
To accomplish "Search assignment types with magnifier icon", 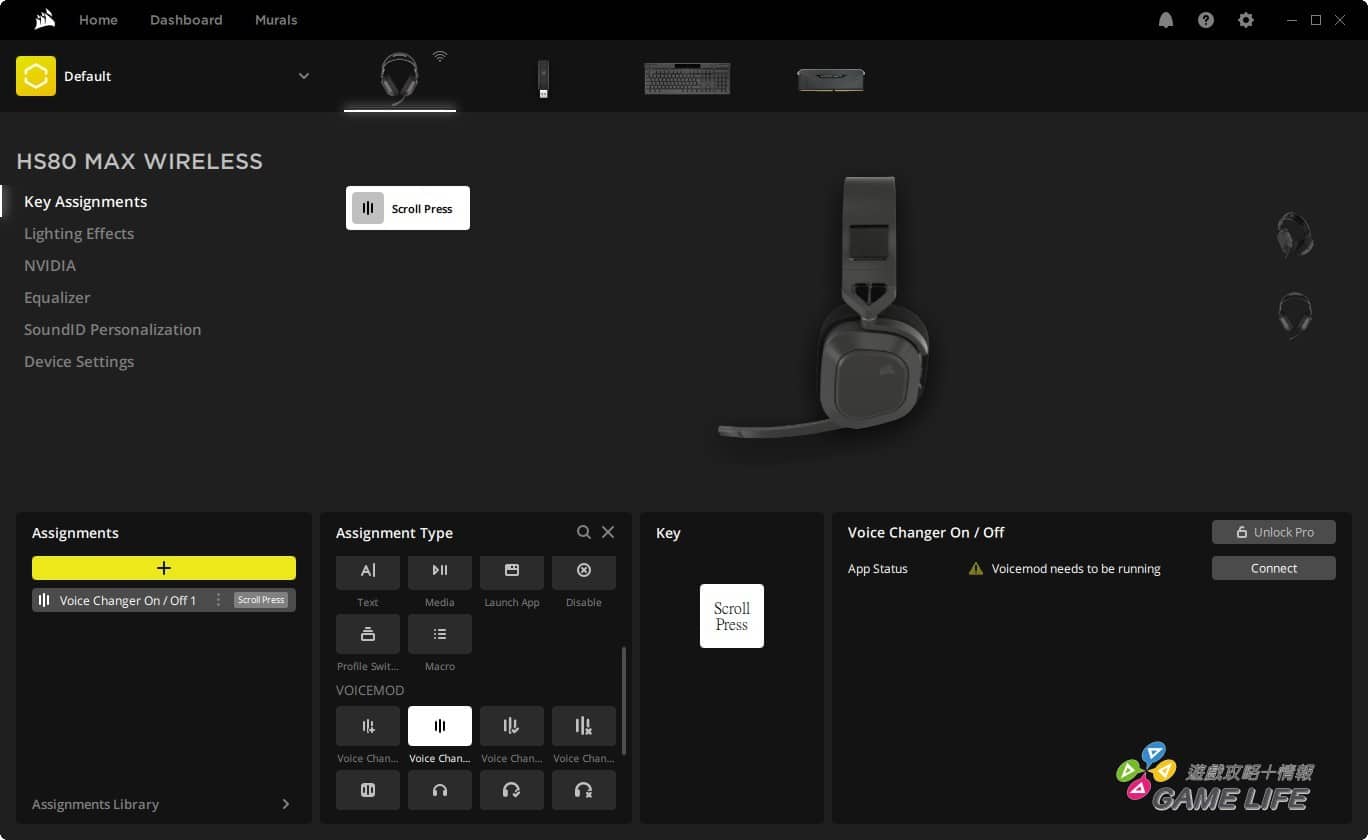I will tap(584, 532).
